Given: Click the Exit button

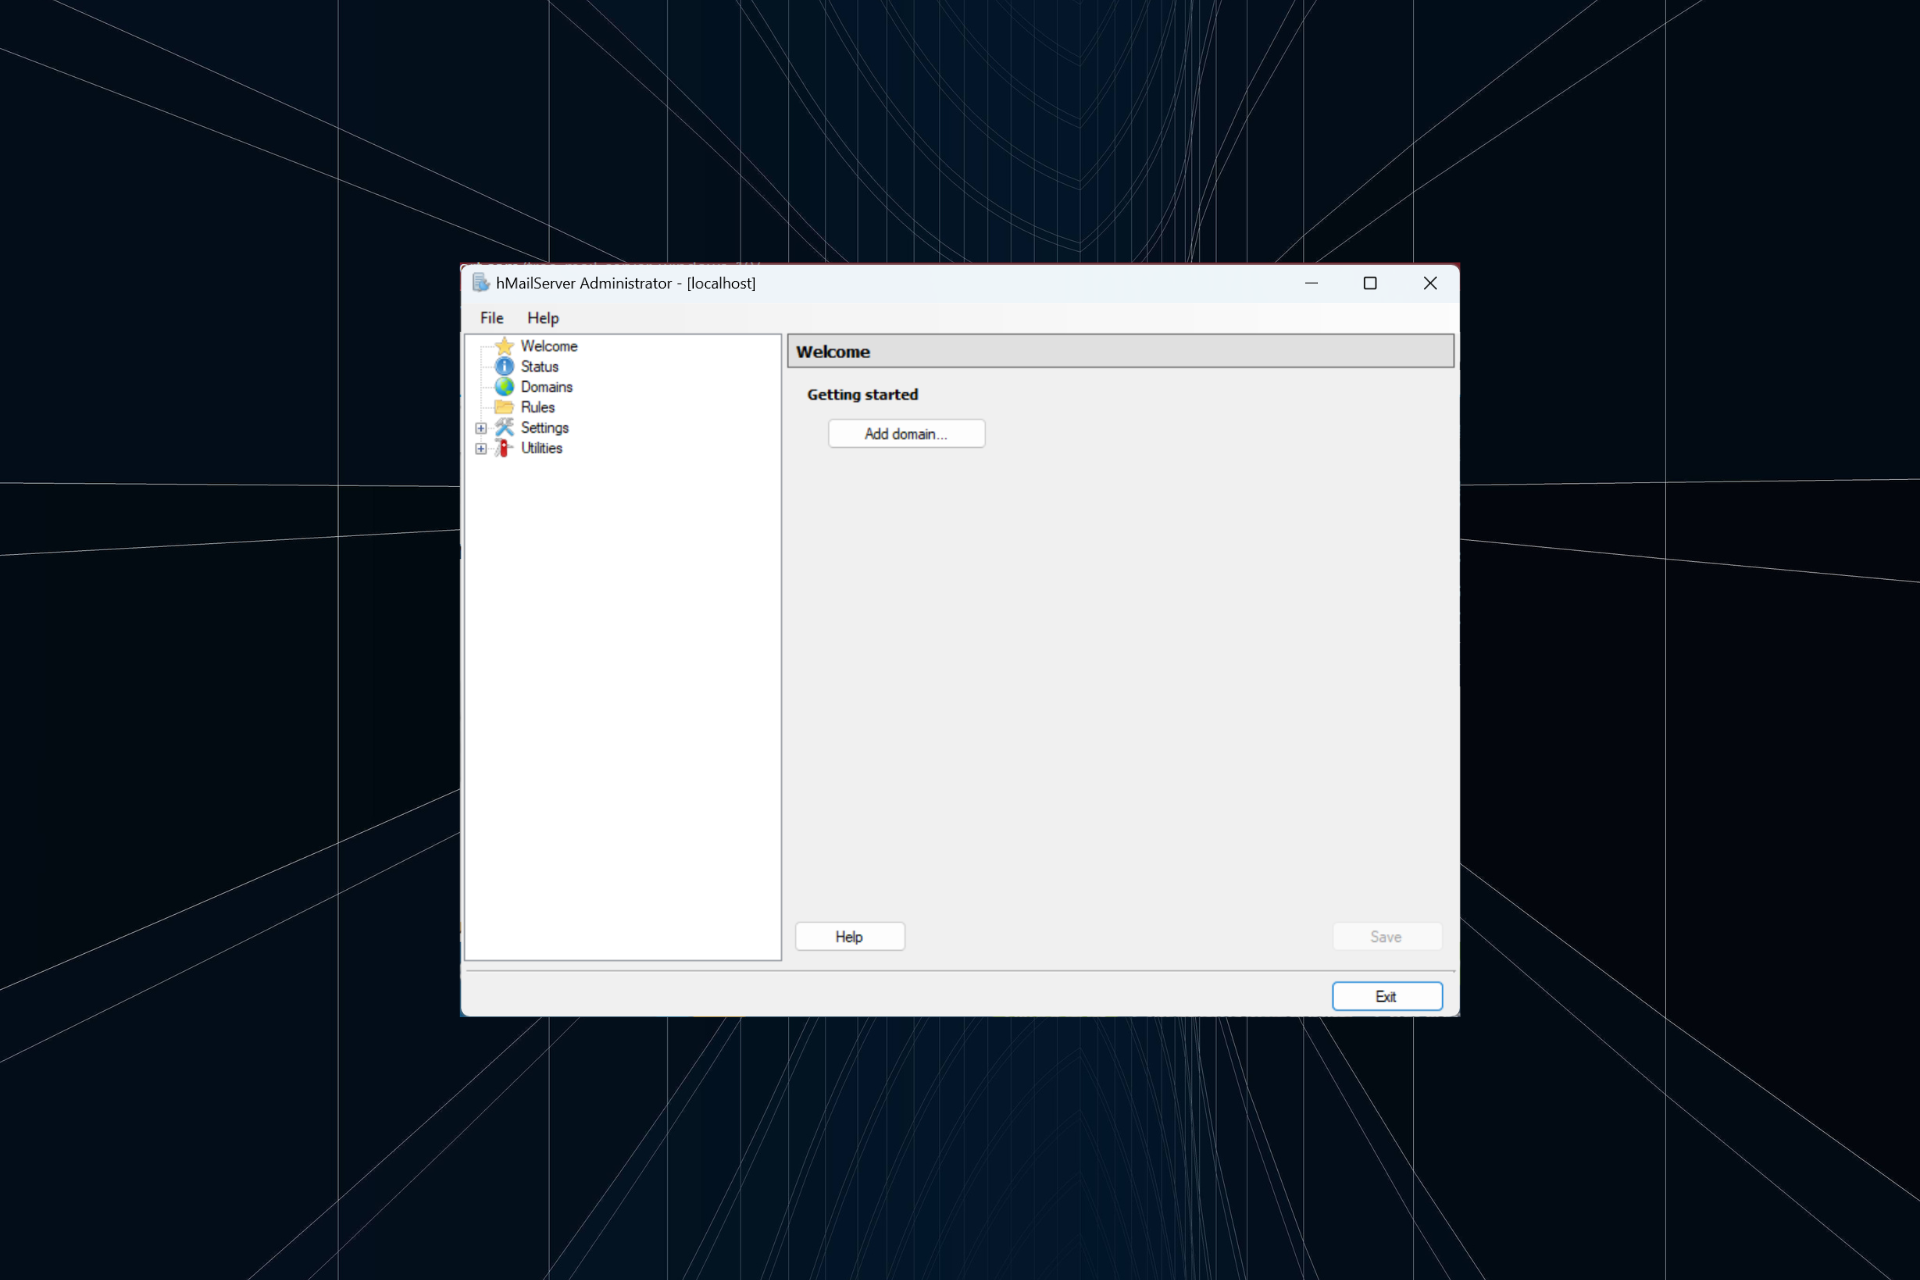Looking at the screenshot, I should point(1386,997).
